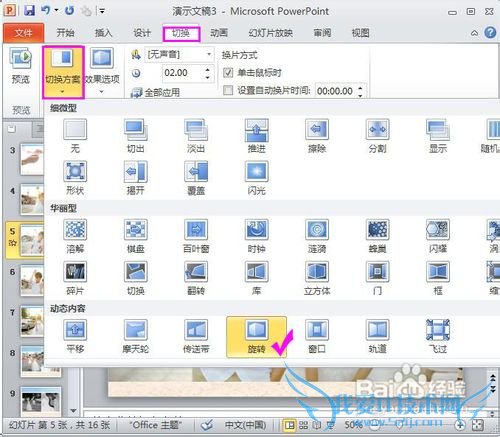
Task: Toggle the 单击鼠标时 on-click checkbox
Action: 228,72
